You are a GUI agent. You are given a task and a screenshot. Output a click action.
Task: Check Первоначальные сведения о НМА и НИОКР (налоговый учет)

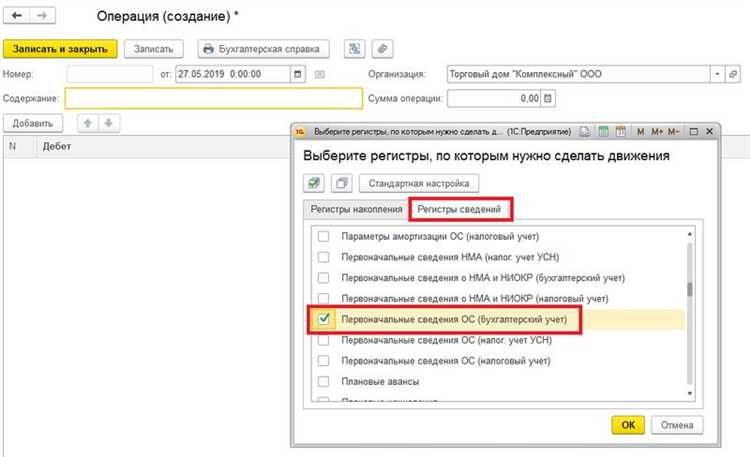tap(324, 299)
